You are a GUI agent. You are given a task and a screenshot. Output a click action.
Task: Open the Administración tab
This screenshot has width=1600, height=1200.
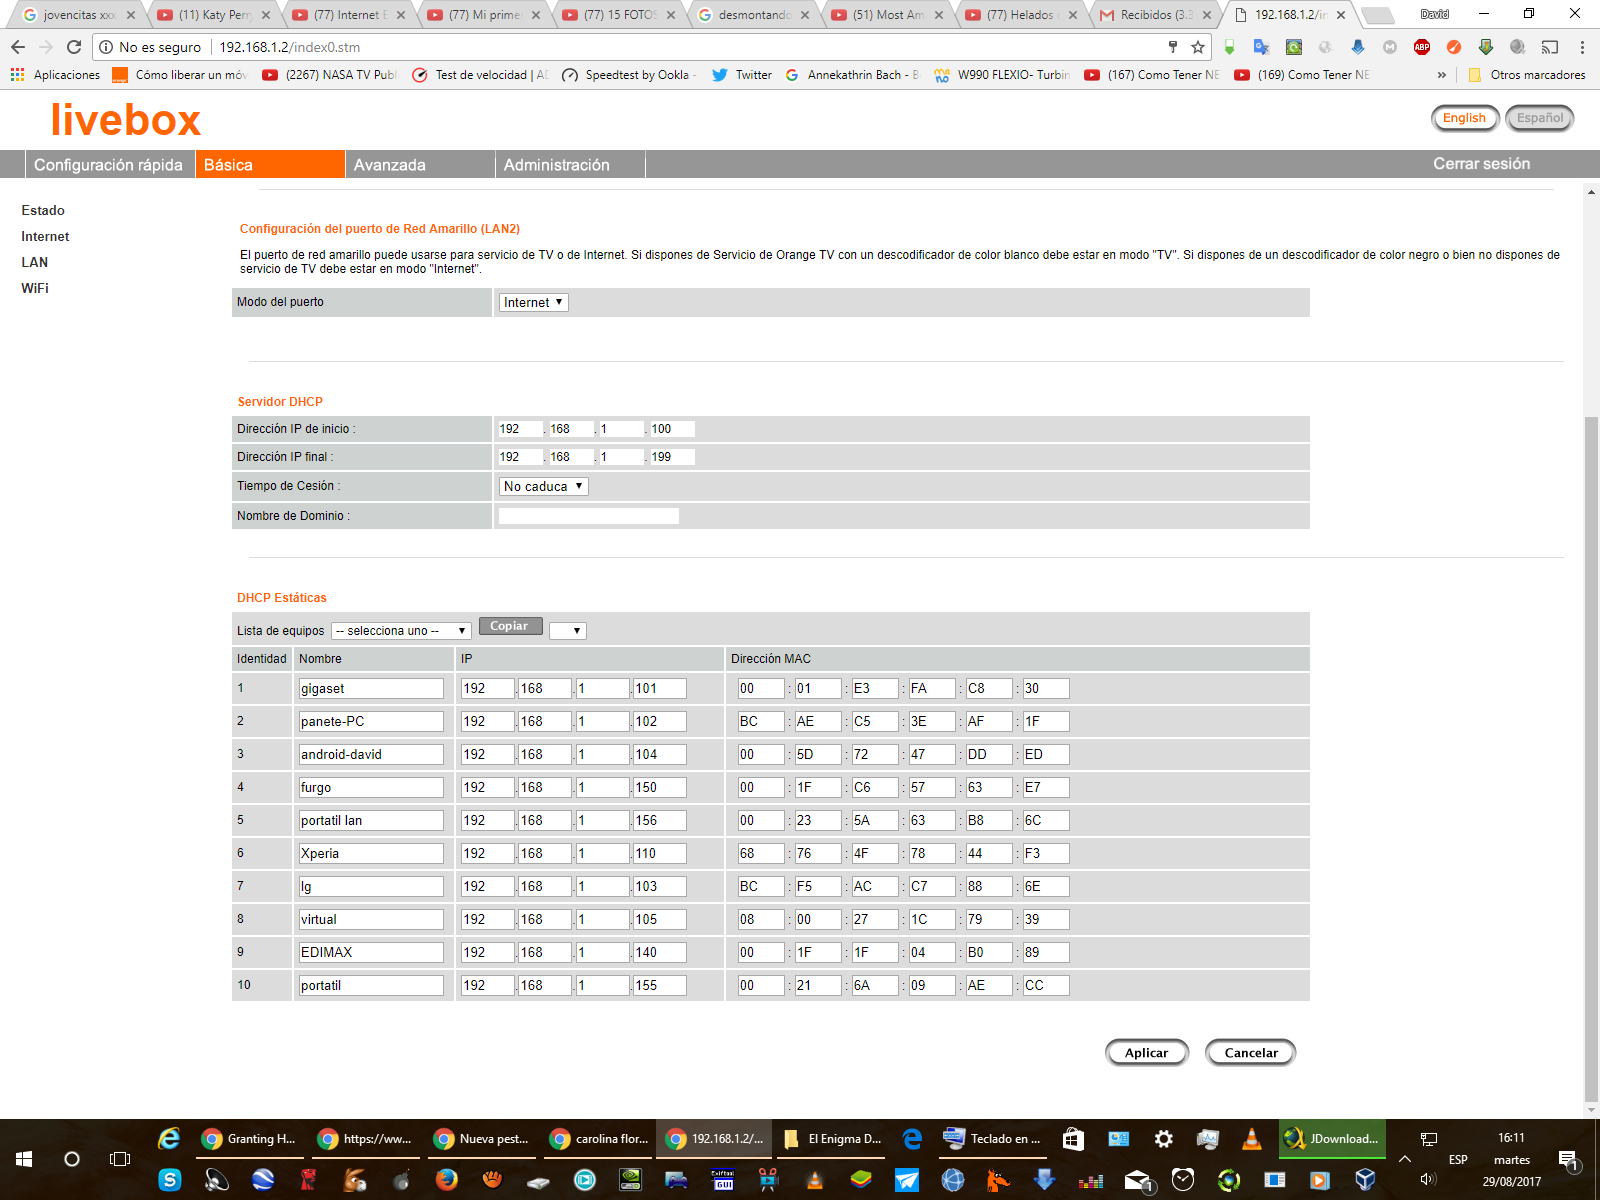(557, 165)
